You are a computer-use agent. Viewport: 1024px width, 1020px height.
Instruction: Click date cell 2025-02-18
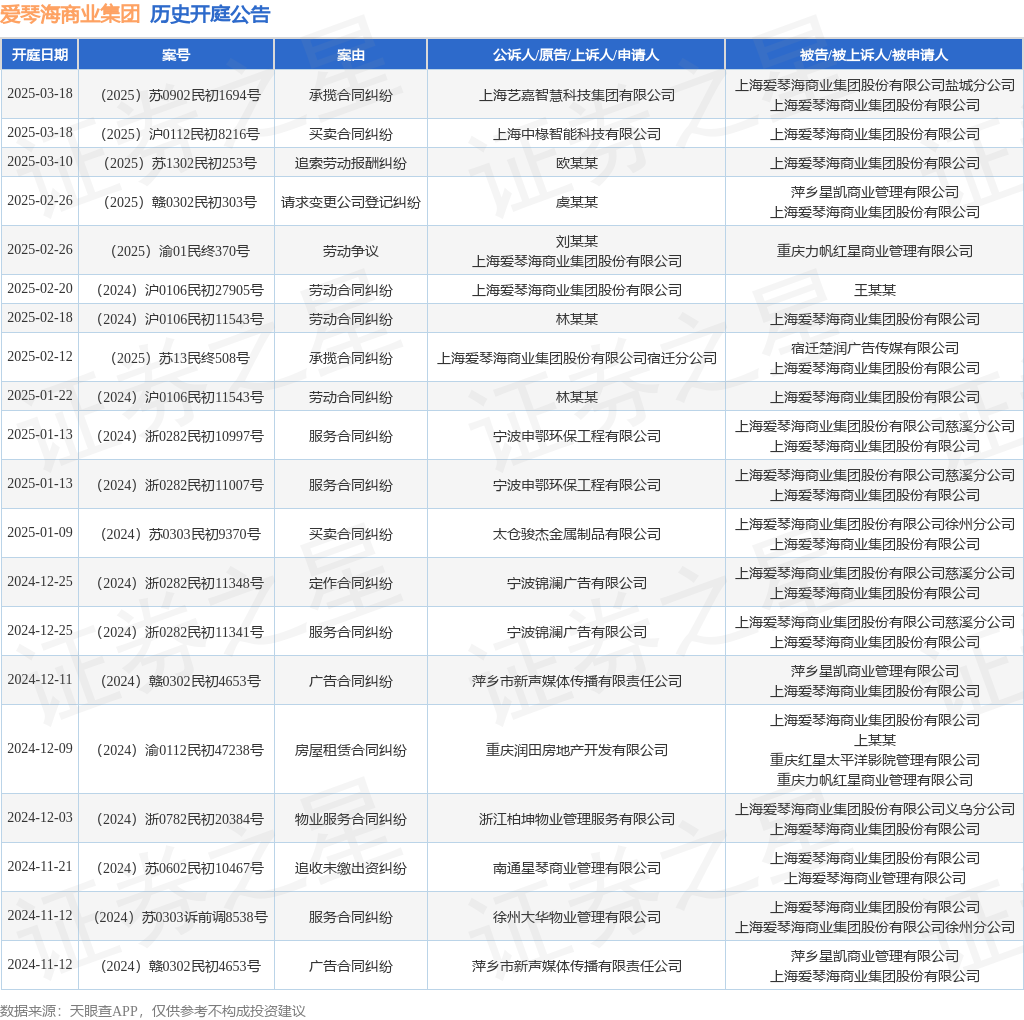point(40,317)
